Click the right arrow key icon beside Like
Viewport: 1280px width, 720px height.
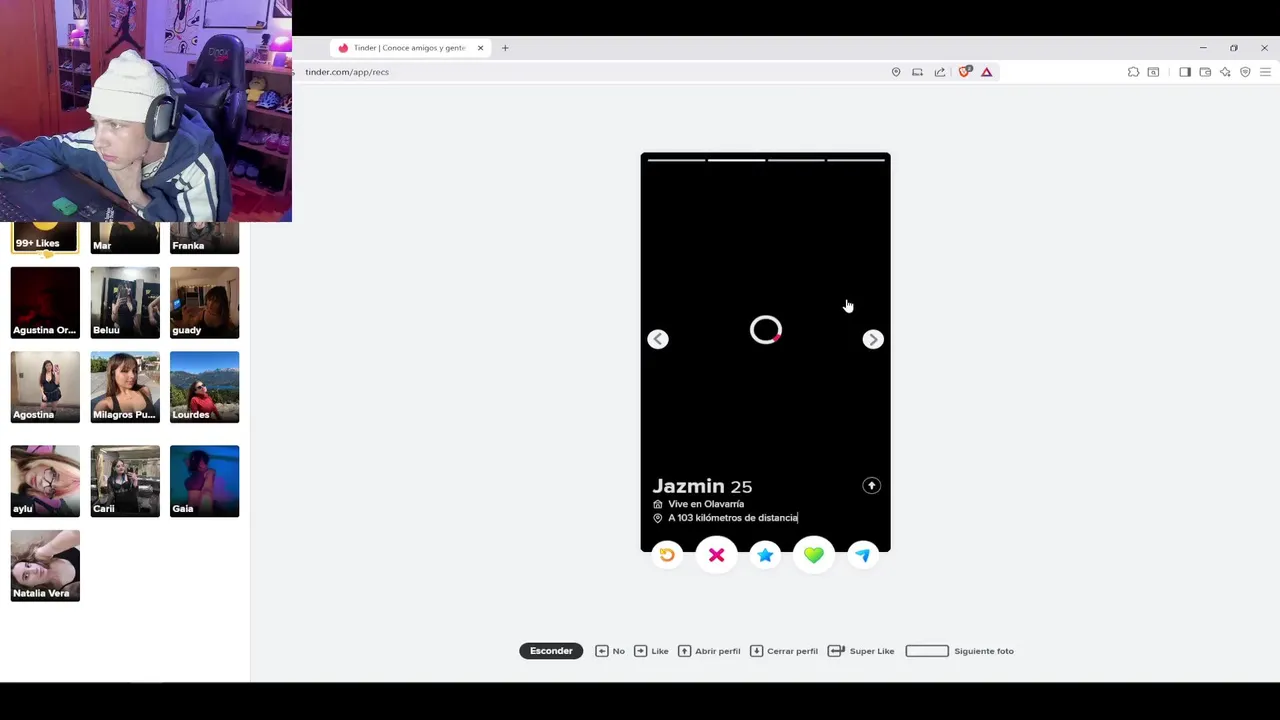[x=640, y=651]
